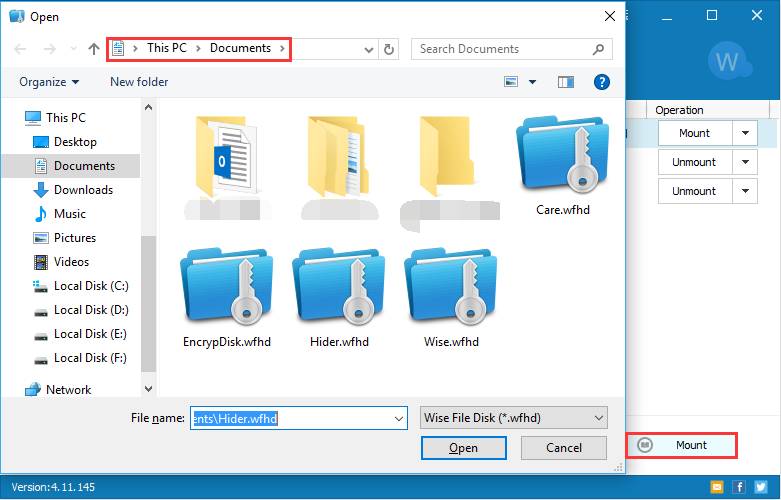Click the third row Unmount button
The height and width of the screenshot is (500, 781).
(695, 191)
